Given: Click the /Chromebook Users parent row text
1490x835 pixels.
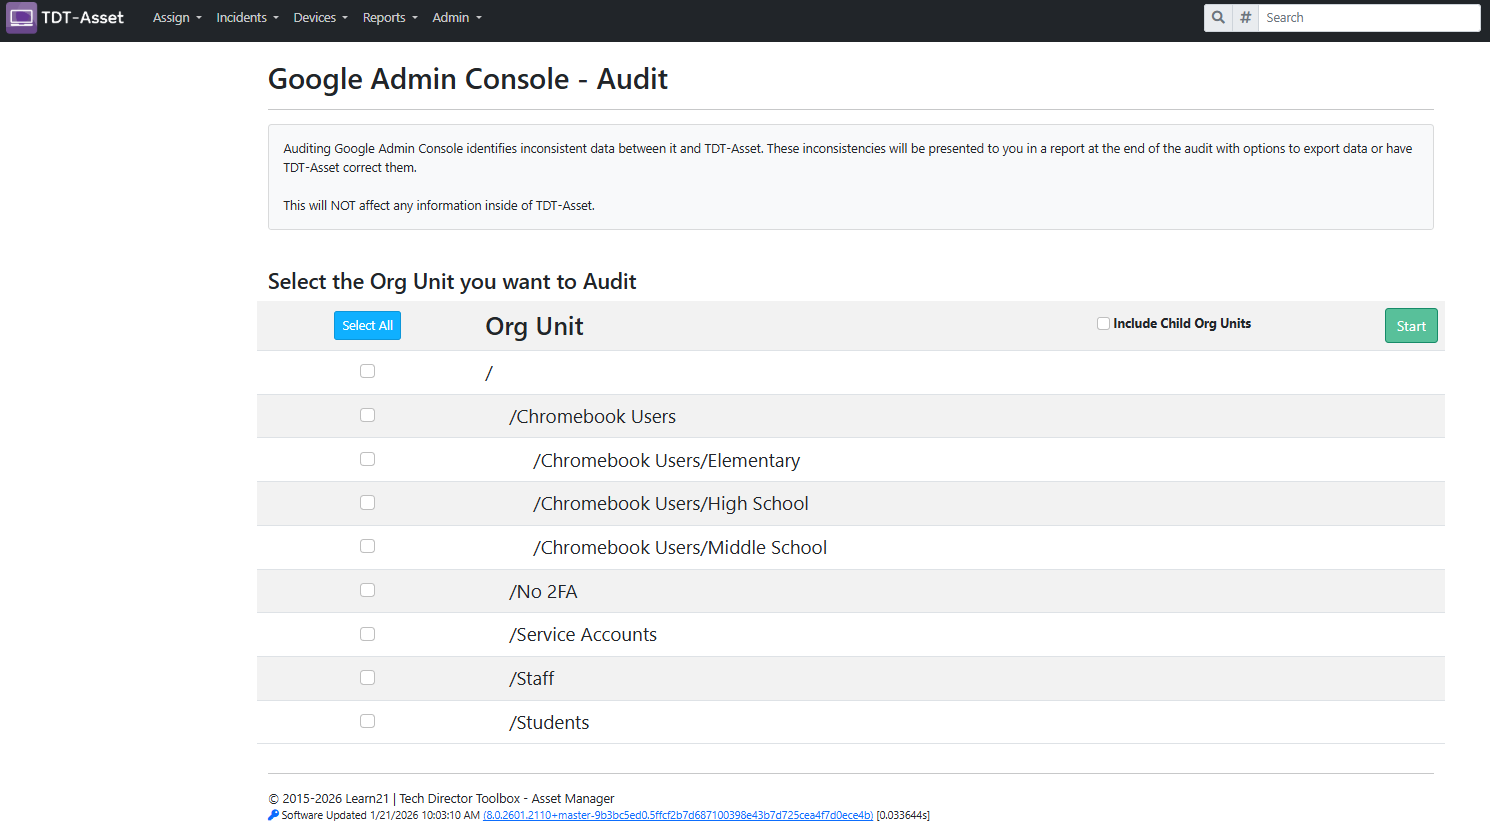Looking at the screenshot, I should point(592,417).
